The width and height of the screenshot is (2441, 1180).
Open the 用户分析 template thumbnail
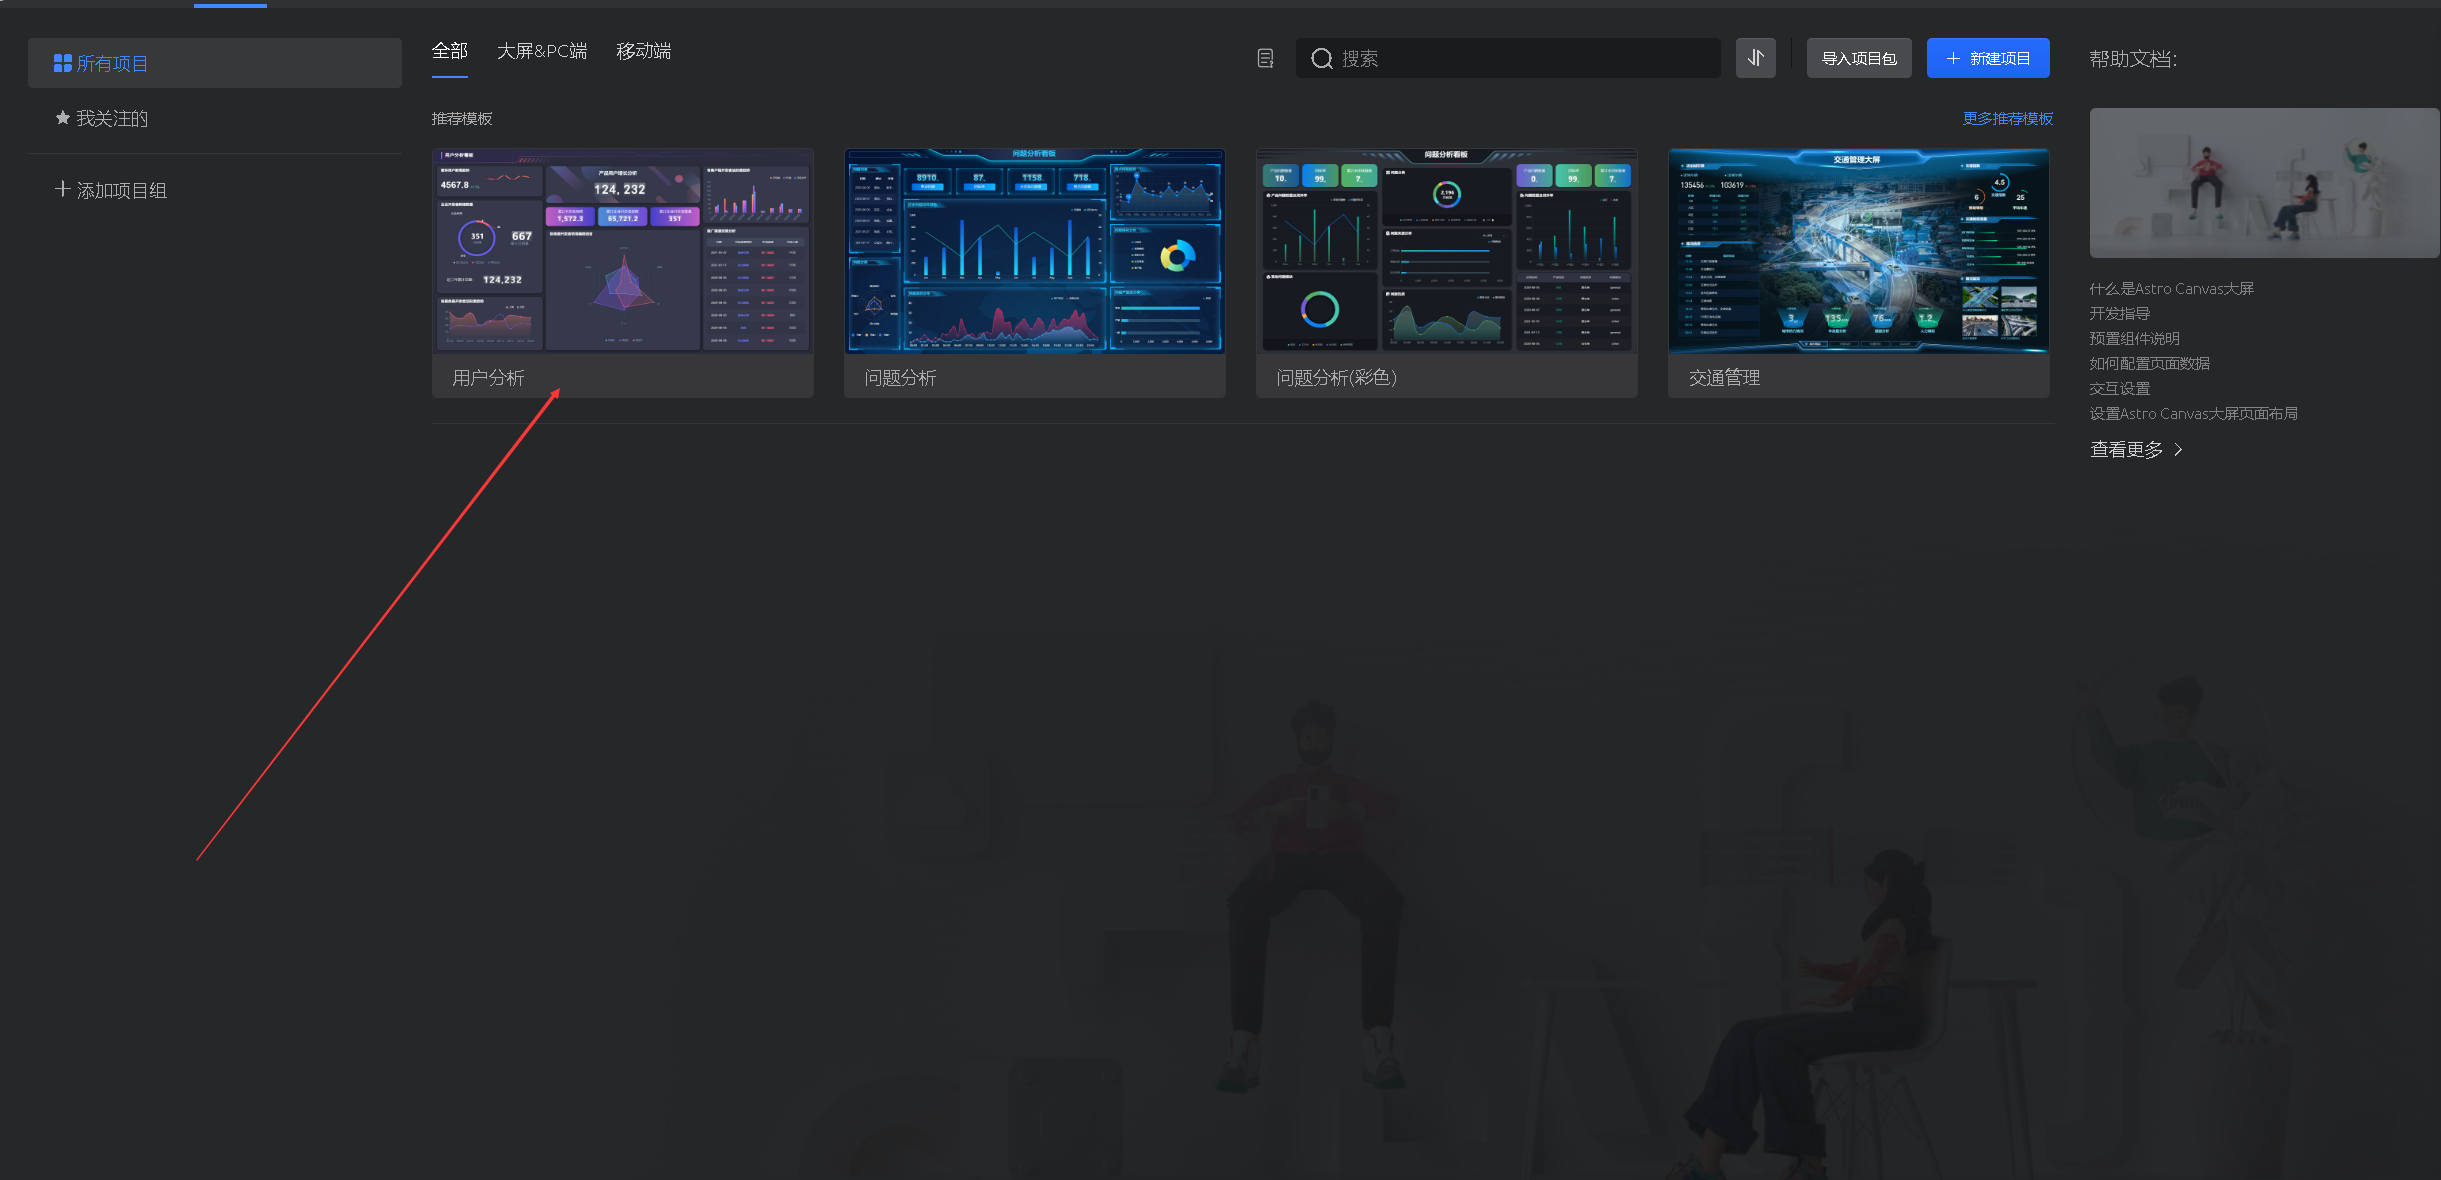(x=622, y=251)
